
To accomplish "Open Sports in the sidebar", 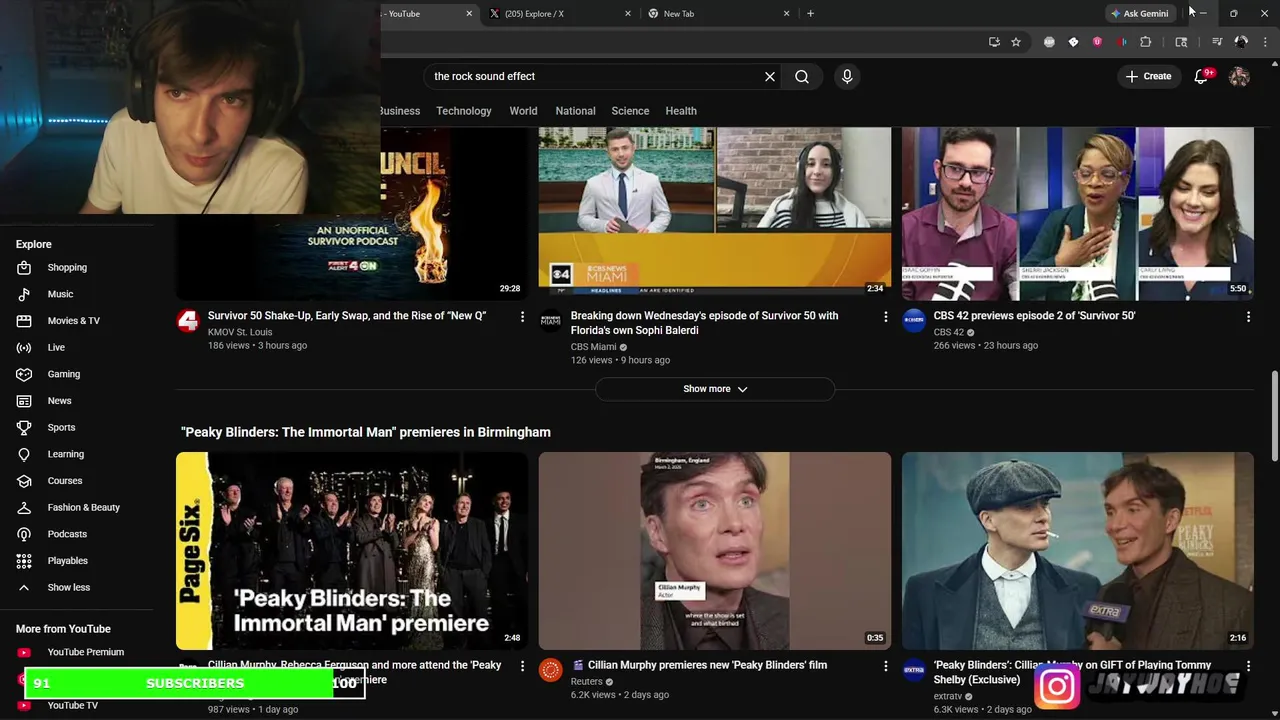I will click(x=77, y=427).
